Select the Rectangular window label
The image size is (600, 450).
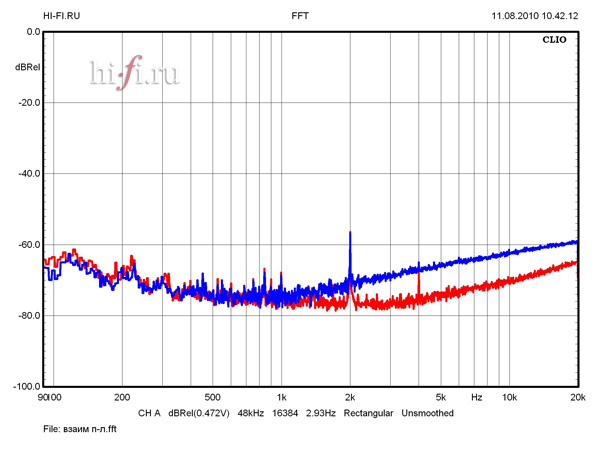coord(371,413)
